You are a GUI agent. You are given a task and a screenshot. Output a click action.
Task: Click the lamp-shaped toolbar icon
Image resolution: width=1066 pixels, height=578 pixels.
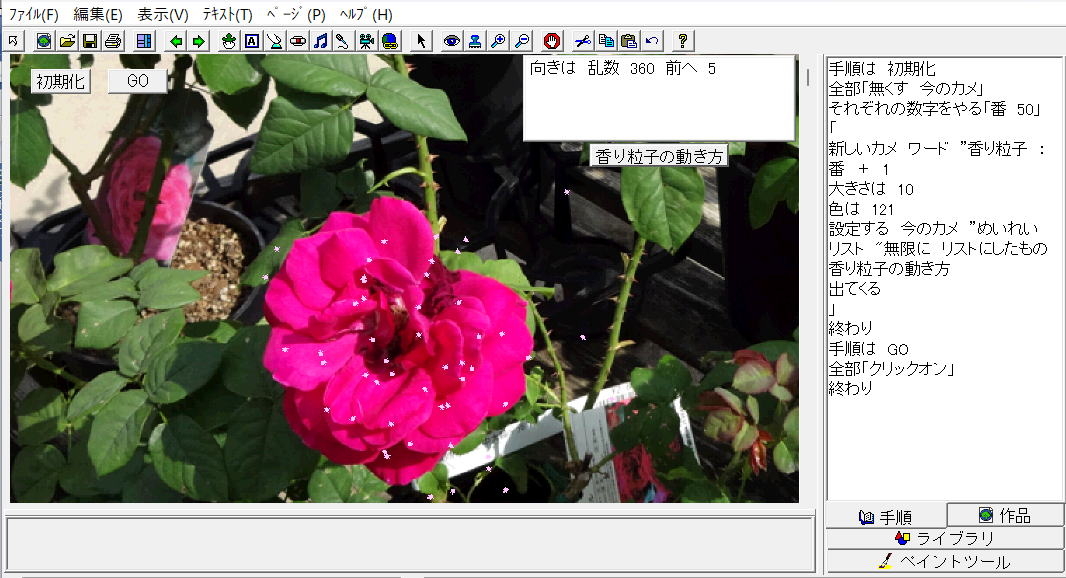click(275, 41)
